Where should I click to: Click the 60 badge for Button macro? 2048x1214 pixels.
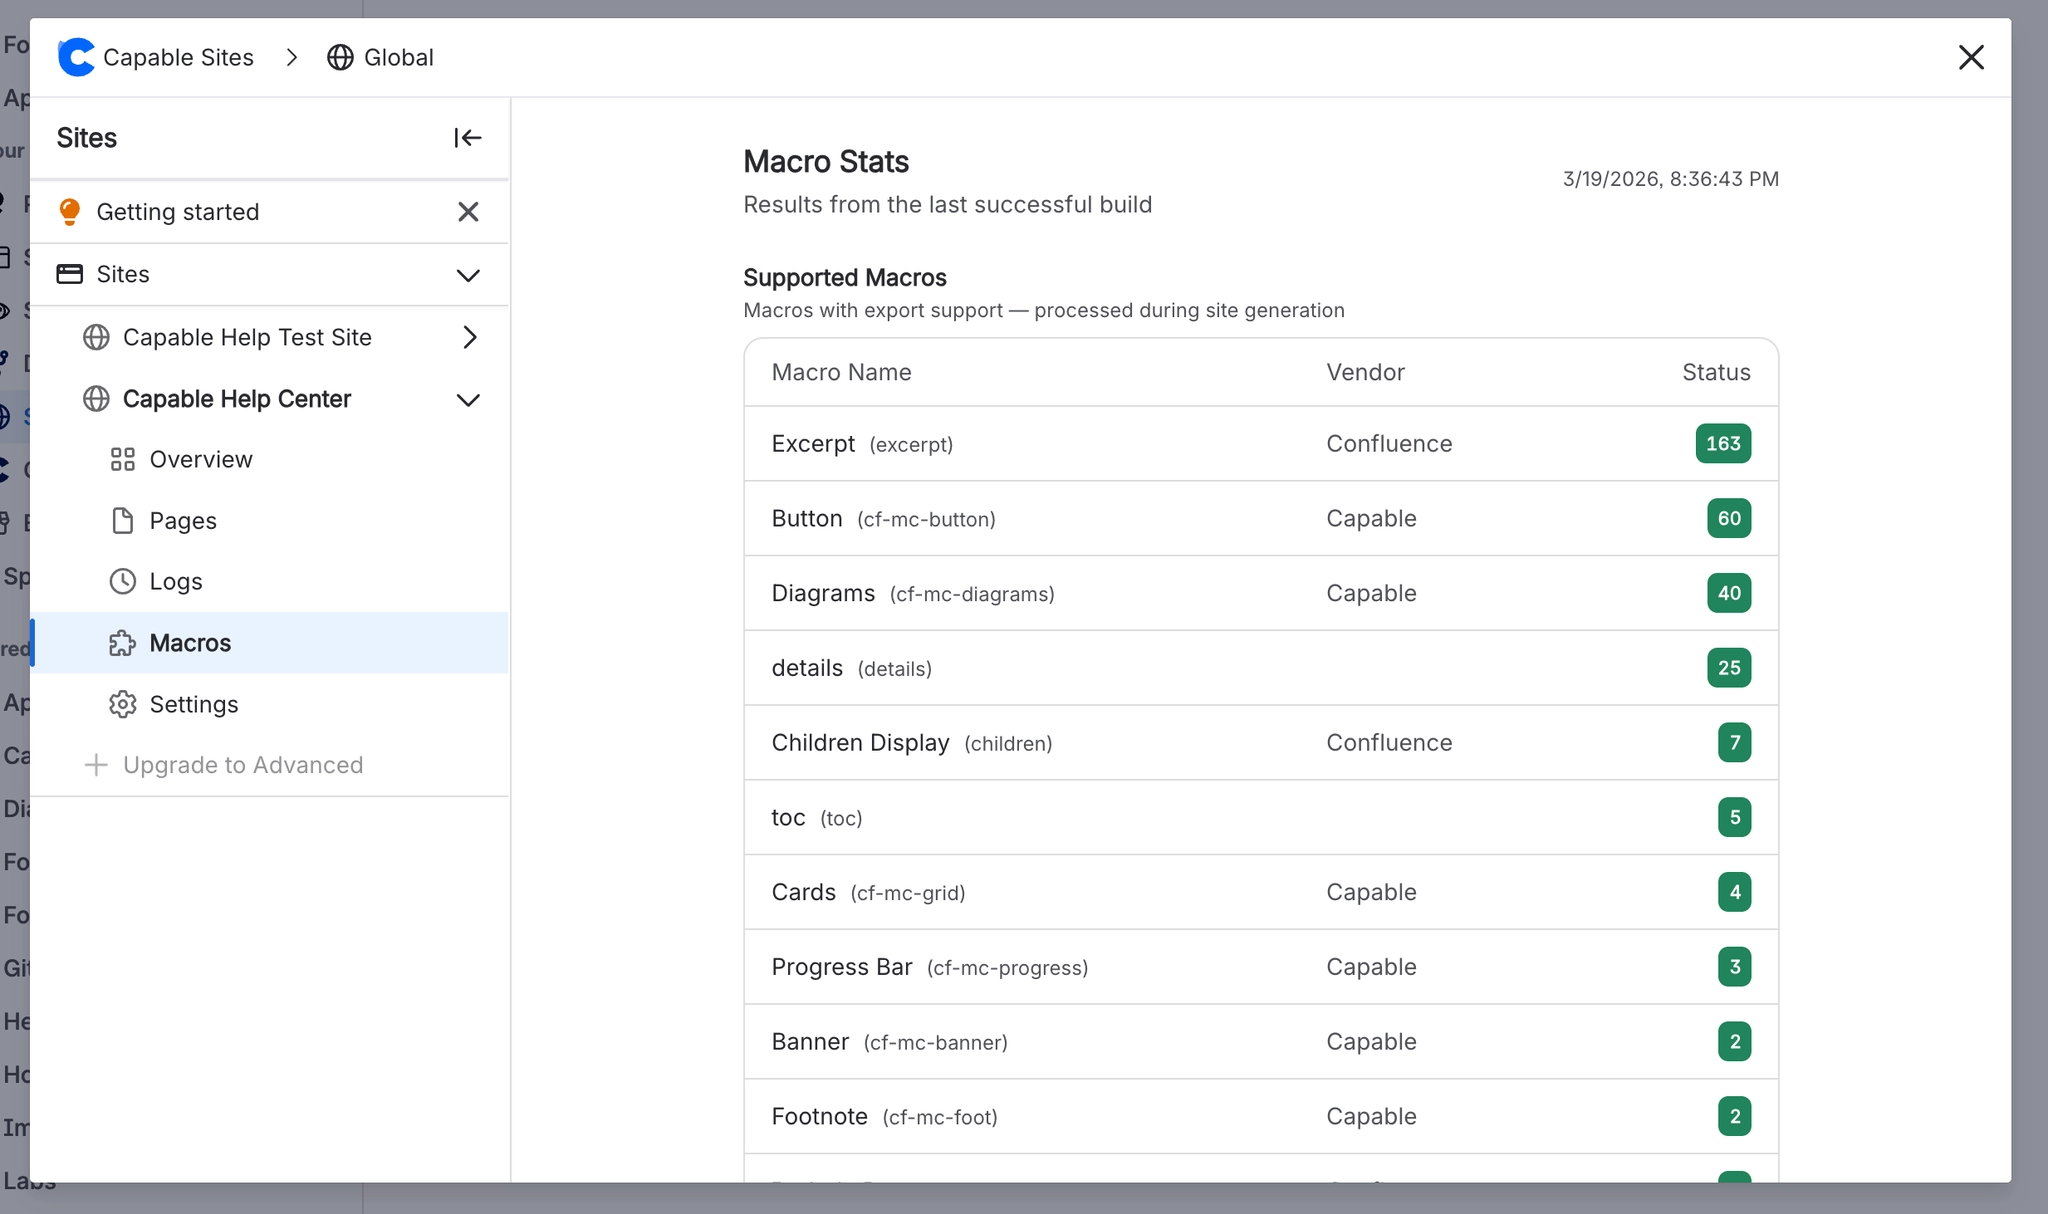pos(1729,518)
